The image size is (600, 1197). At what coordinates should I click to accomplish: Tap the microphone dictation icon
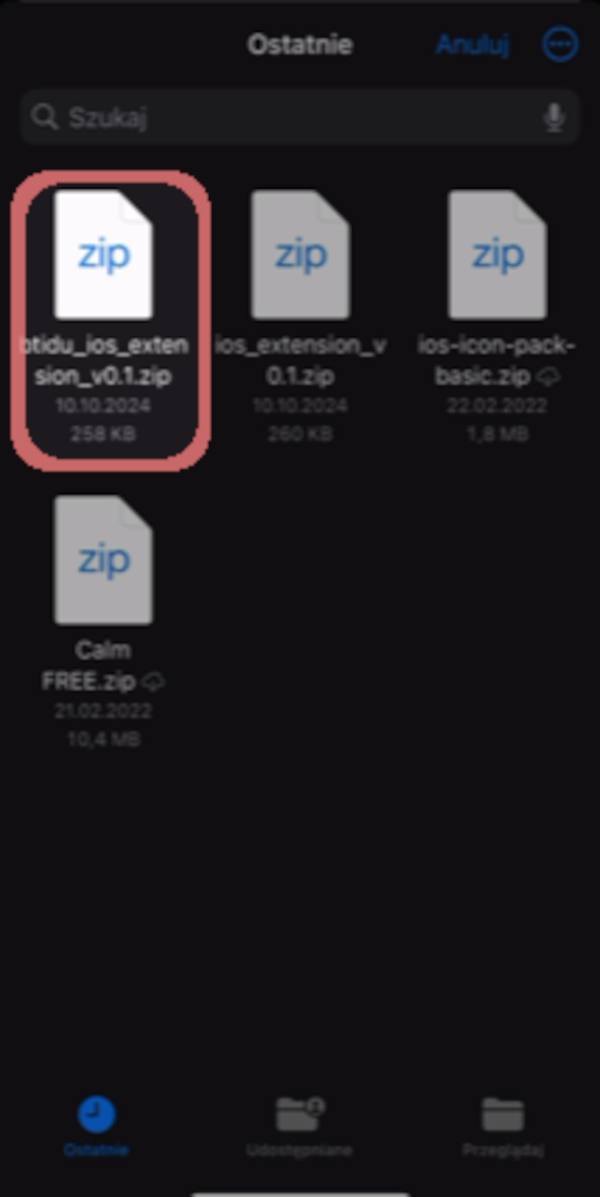[x=553, y=118]
